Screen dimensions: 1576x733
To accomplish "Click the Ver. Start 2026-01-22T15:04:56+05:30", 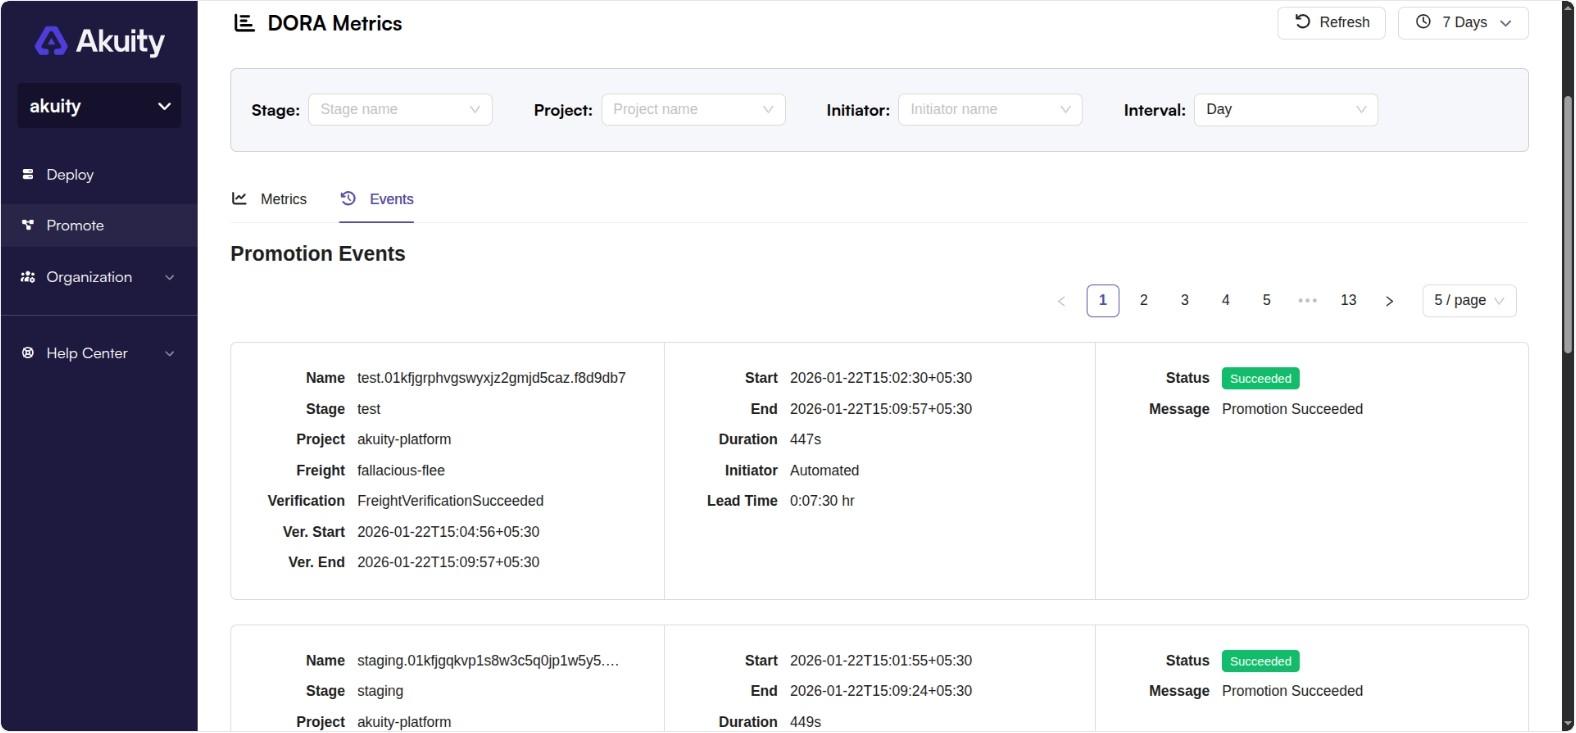I will [x=448, y=532].
